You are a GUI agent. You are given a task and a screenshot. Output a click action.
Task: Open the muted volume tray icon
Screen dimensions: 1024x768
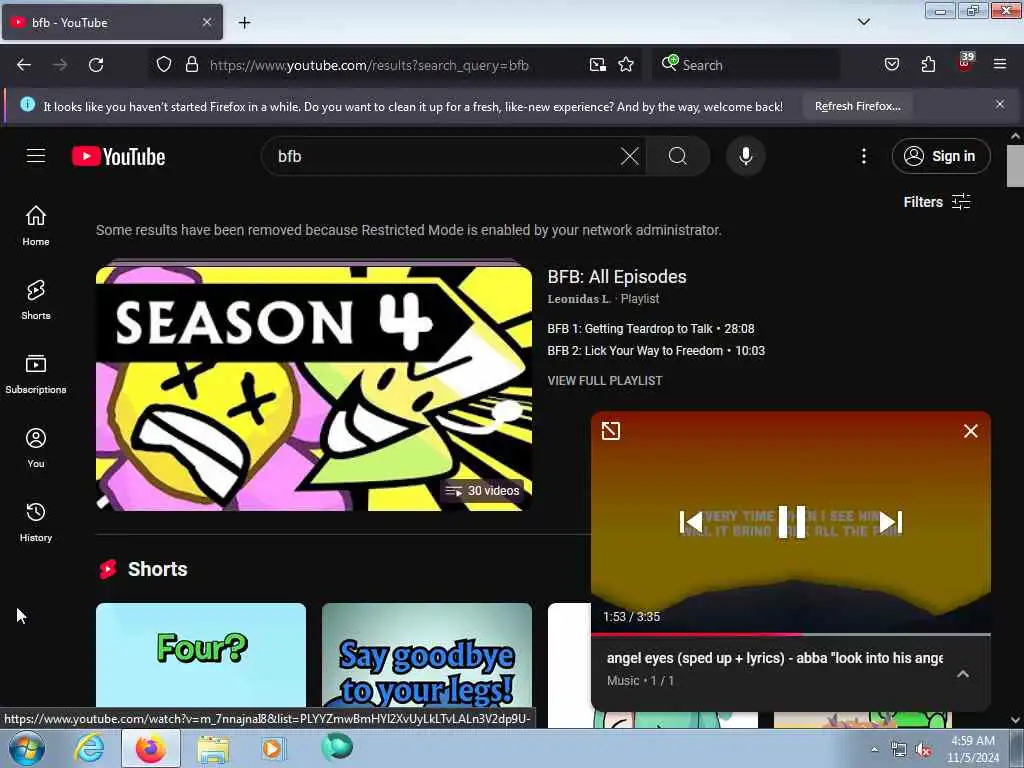pyautogui.click(x=923, y=750)
